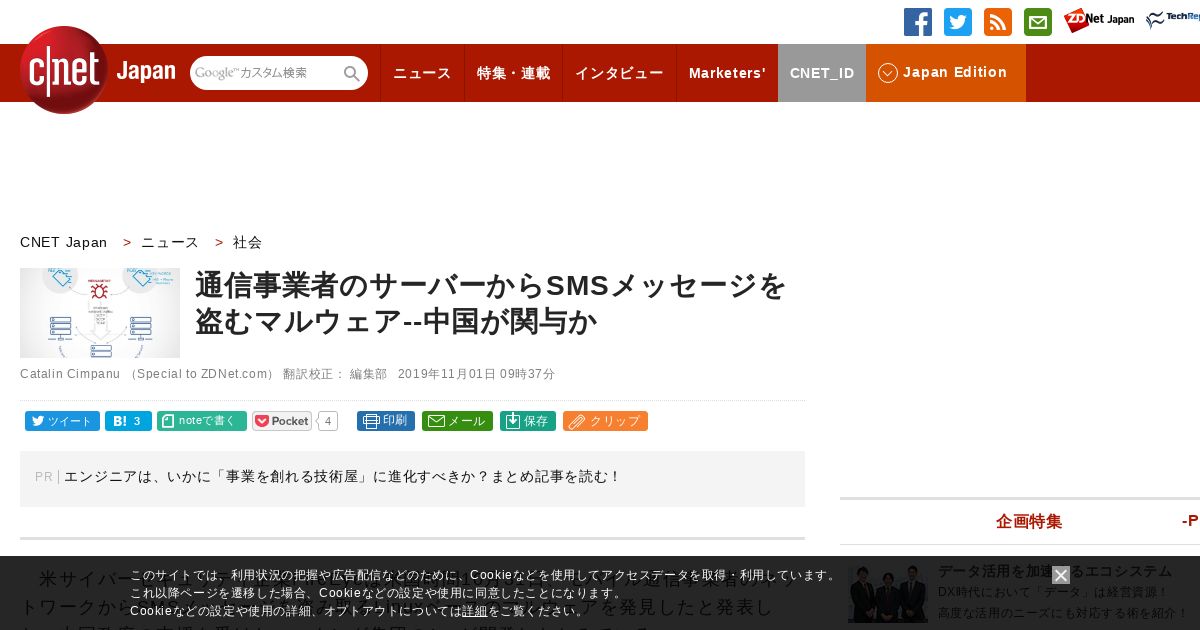Save article to Pocket
The image size is (1200, 630).
pos(282,421)
